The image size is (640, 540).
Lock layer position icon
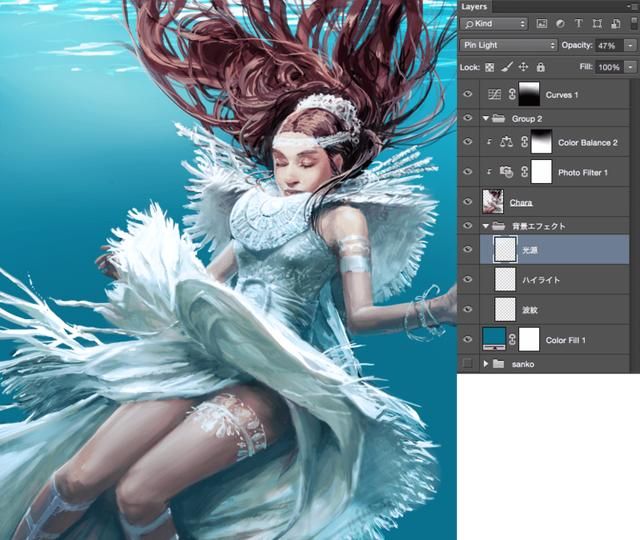tap(523, 67)
